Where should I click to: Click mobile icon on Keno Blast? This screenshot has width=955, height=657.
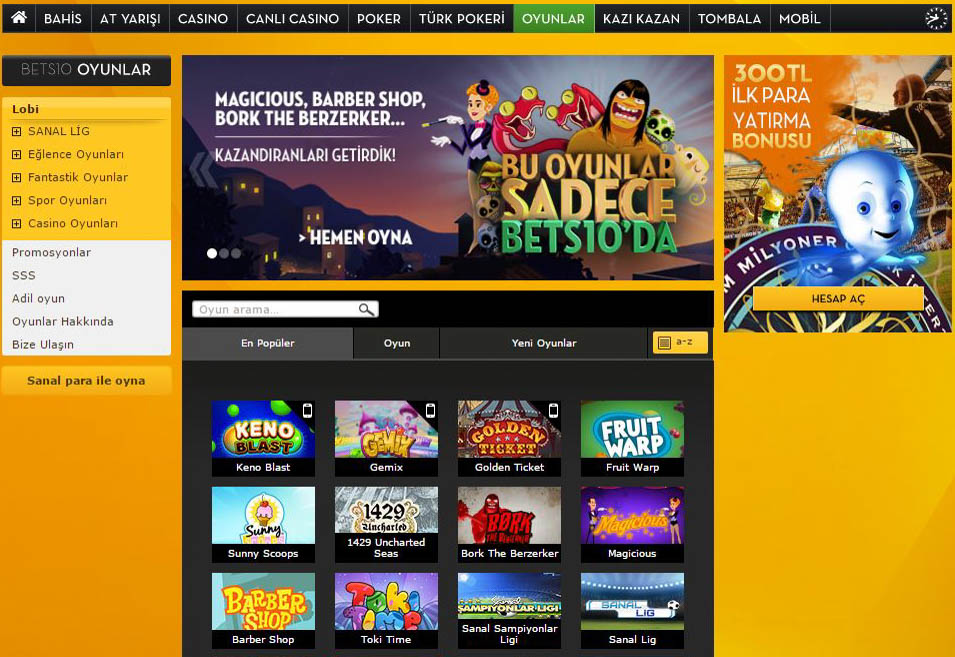click(x=308, y=410)
